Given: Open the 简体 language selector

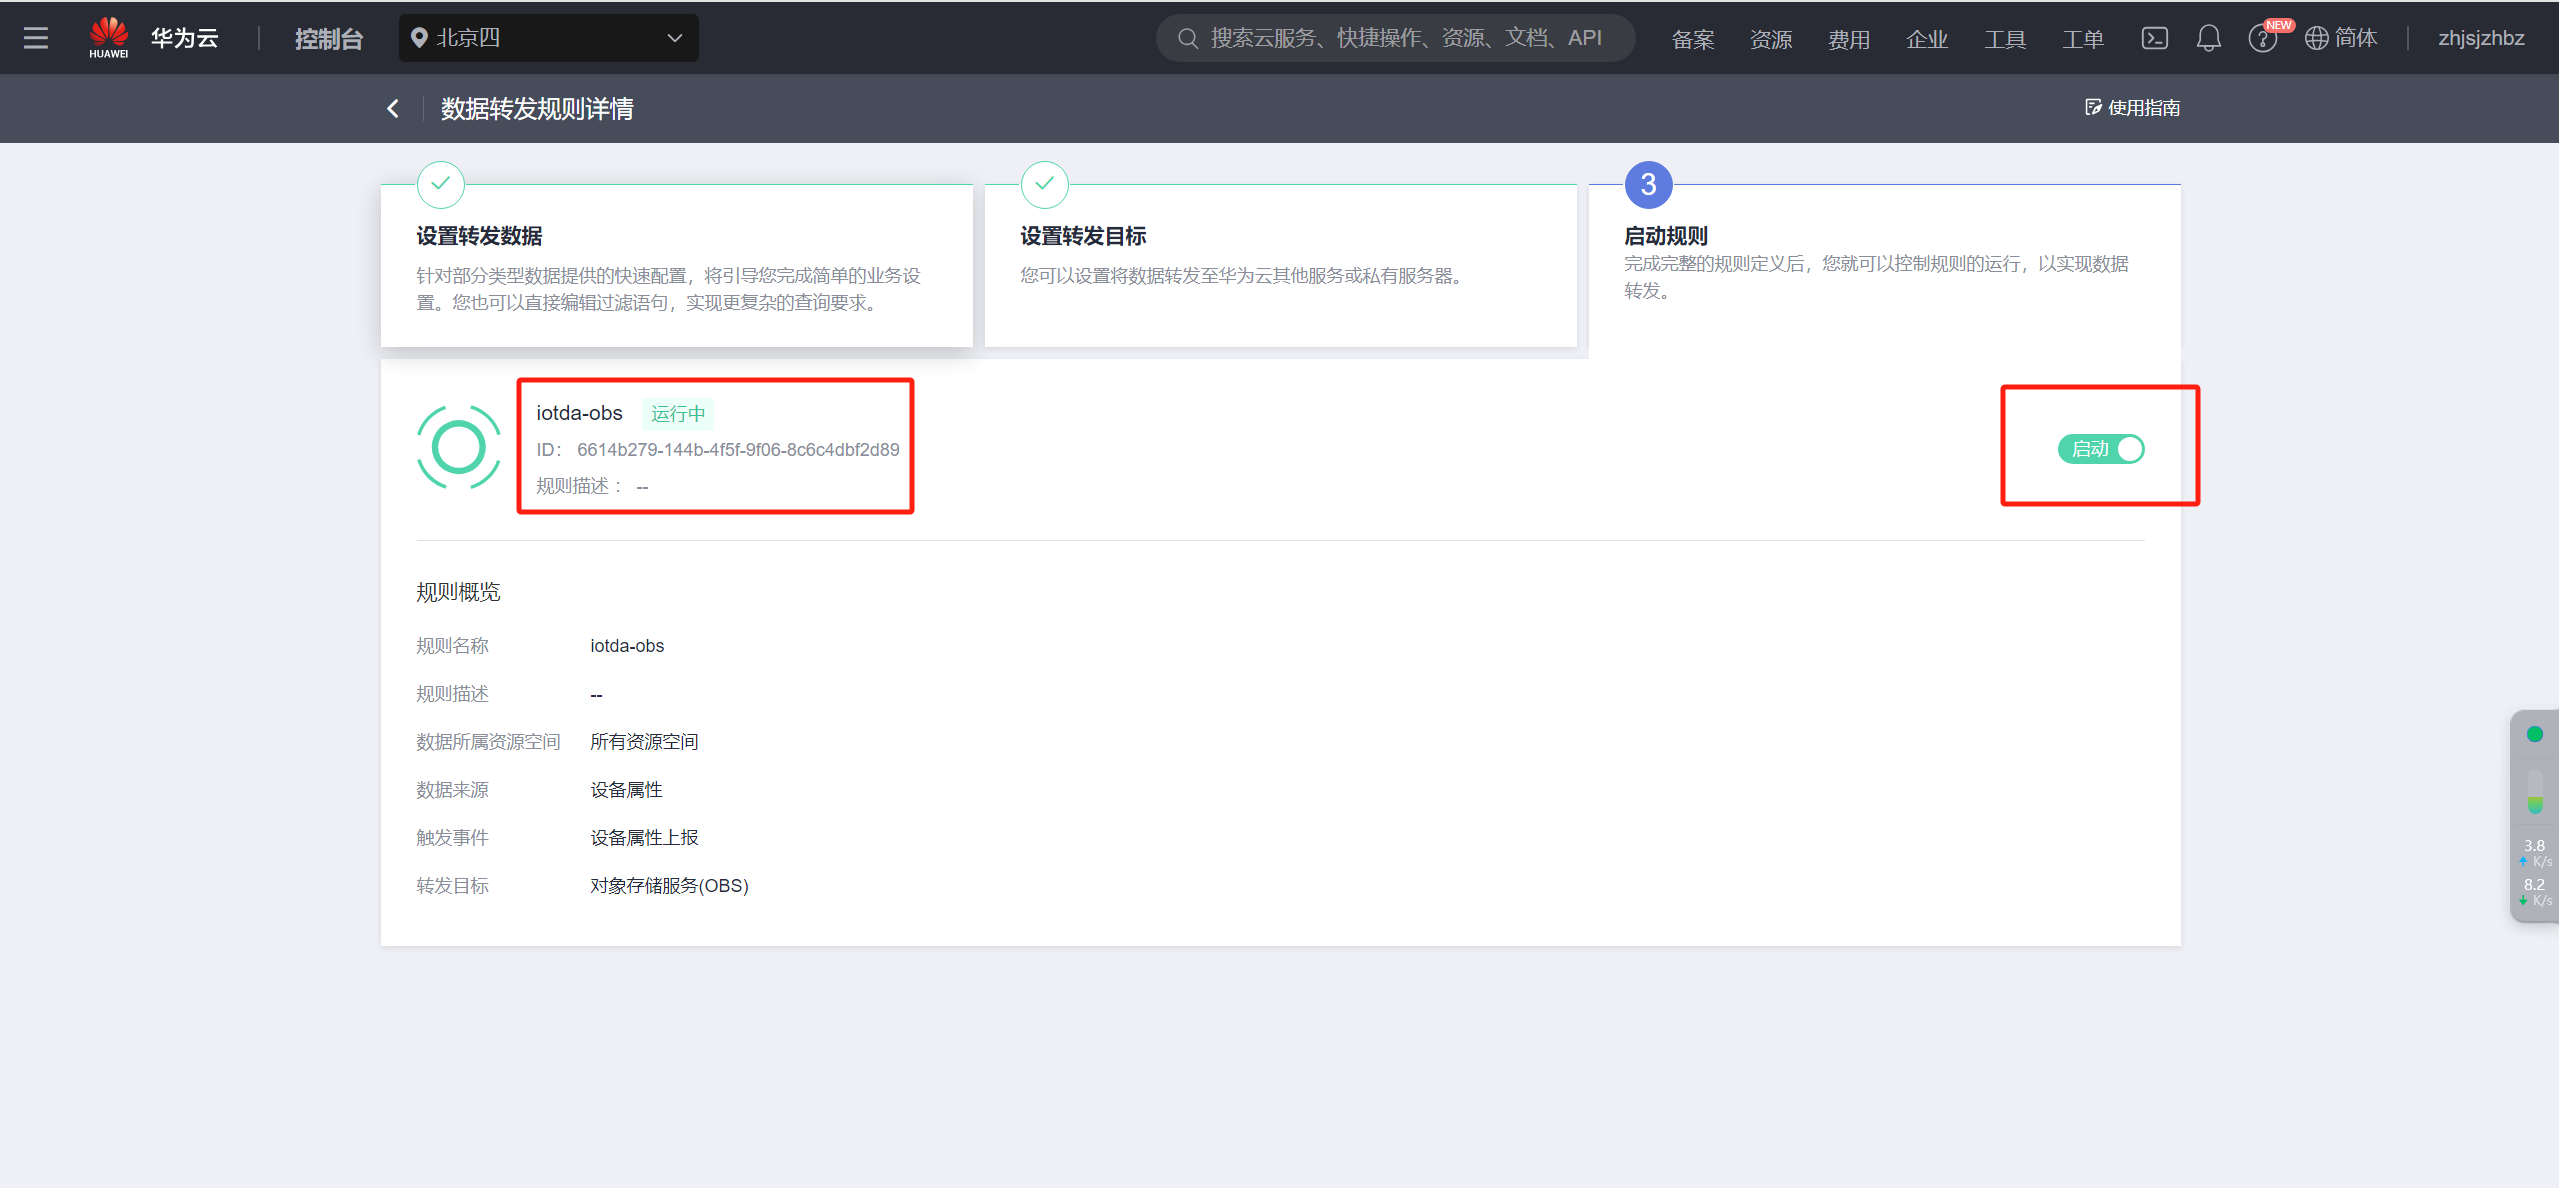Looking at the screenshot, I should point(2355,38).
